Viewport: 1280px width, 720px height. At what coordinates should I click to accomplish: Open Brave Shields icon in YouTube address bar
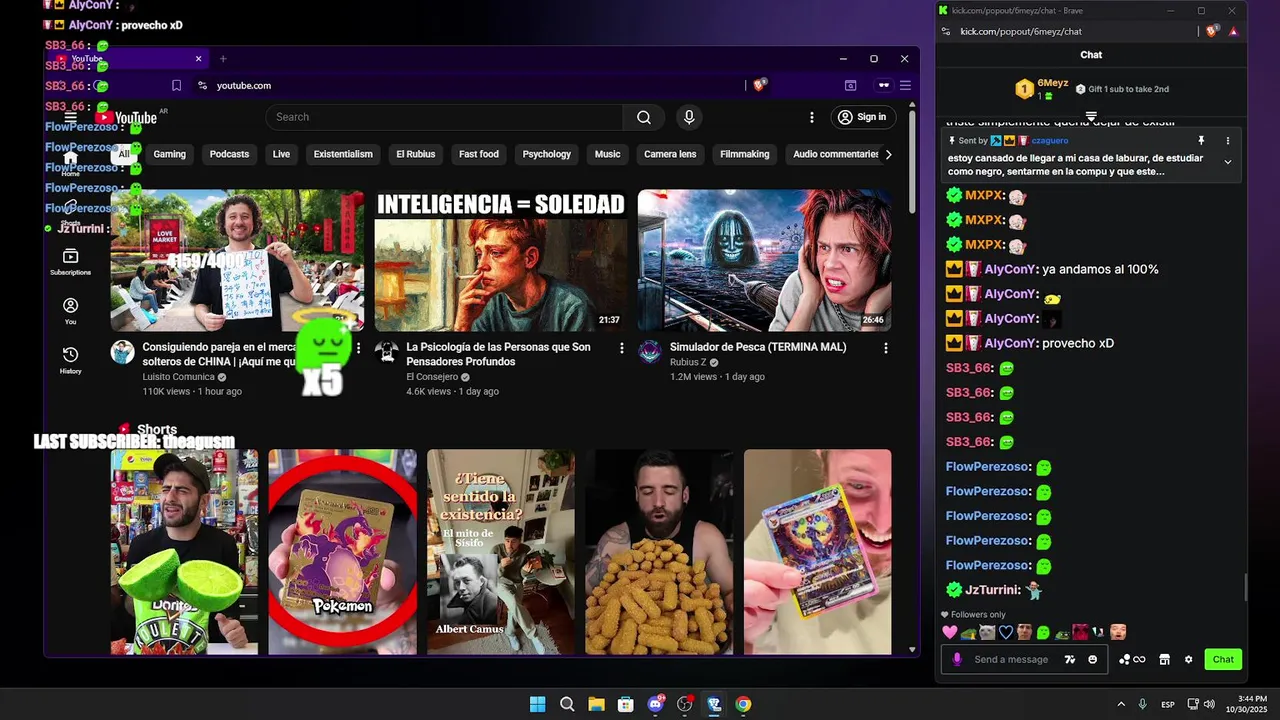click(759, 86)
